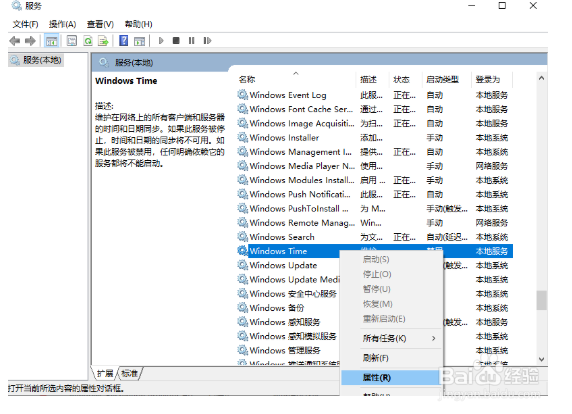Click the scrollbar up arrow
The height and width of the screenshot is (414, 572).
(x=541, y=78)
